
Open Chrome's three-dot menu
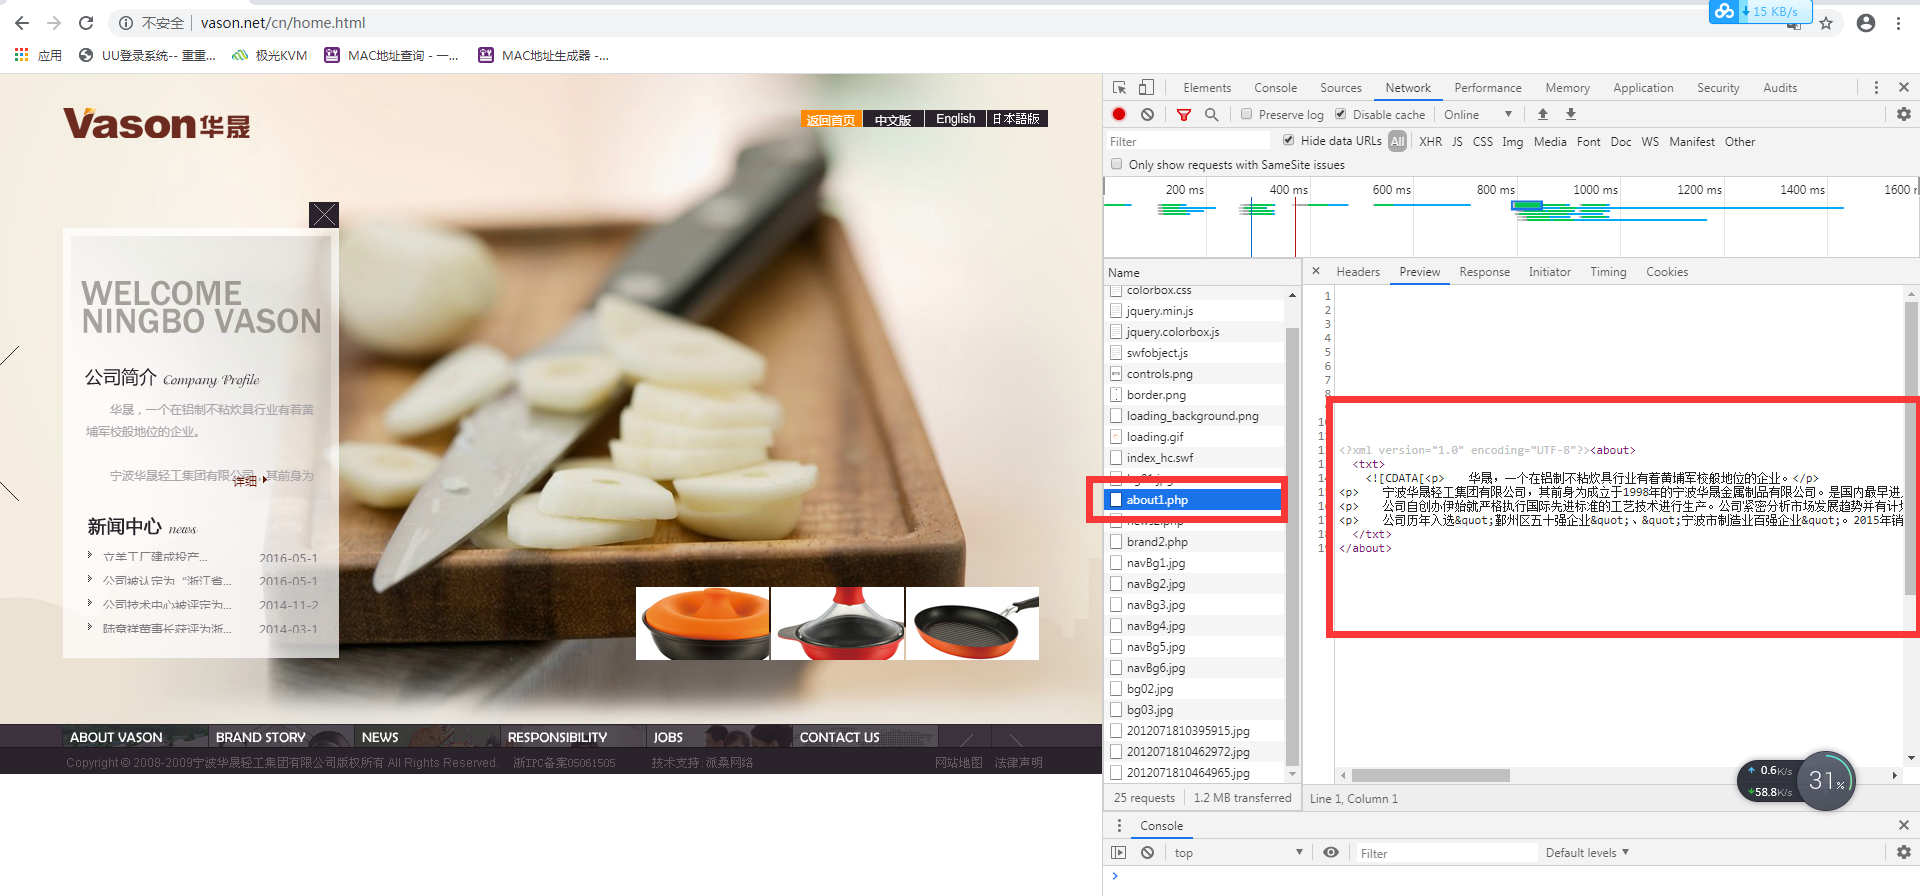point(1898,23)
